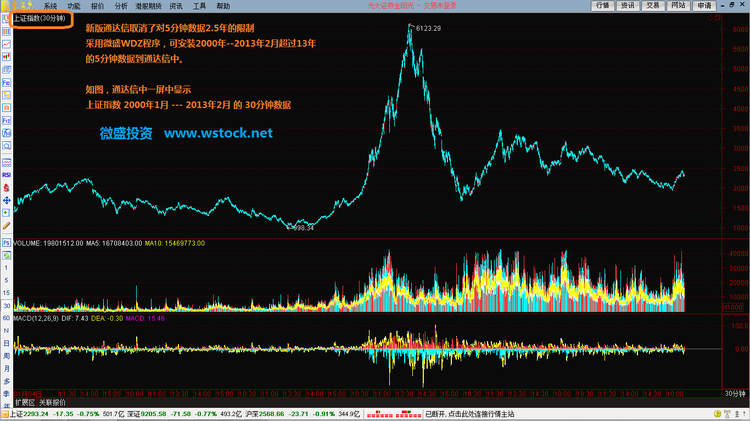Viewport: 750px width, 421px height.
Task: Open the 帮助 menu
Action: coord(223,6)
